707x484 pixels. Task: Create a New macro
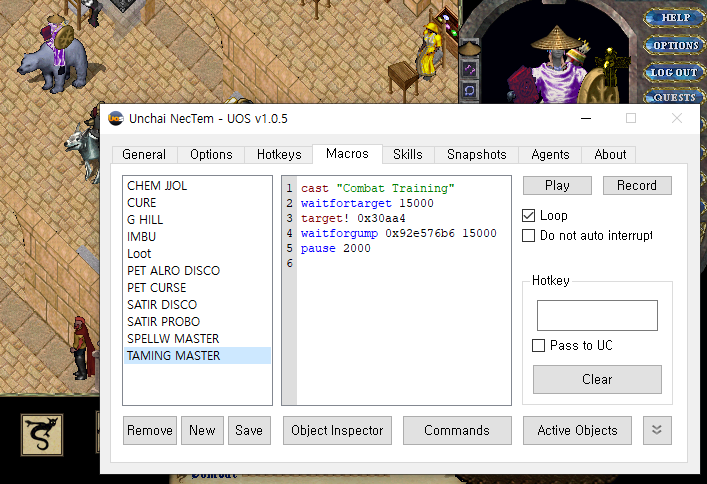(202, 430)
